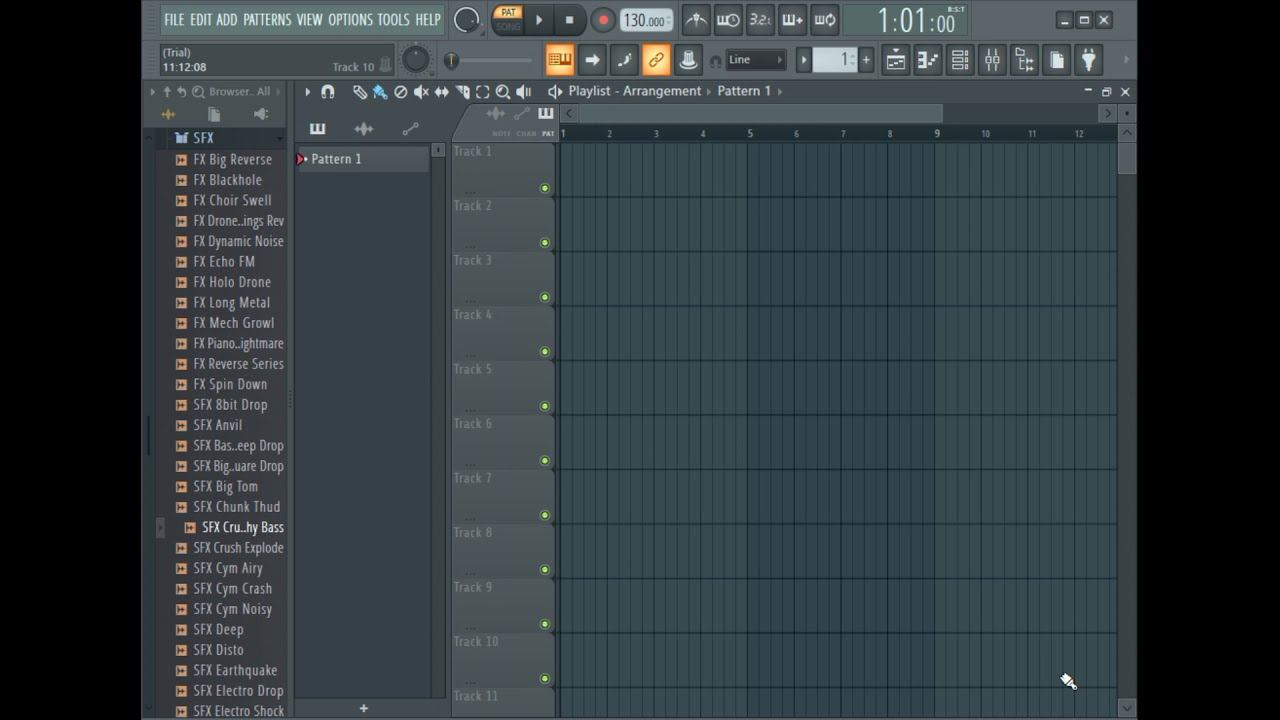Click the main volume slider

[x=490, y=61]
